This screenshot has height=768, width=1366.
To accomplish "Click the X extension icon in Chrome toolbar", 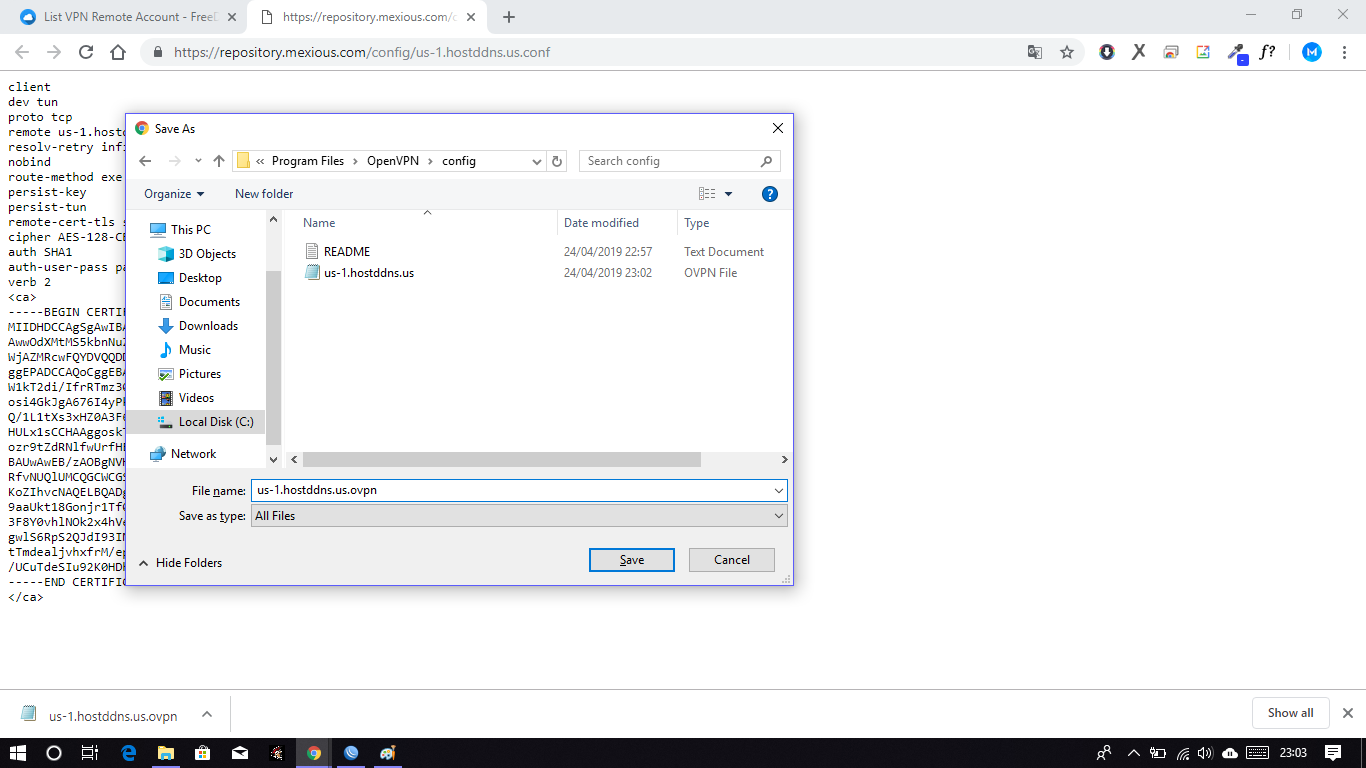I will [x=1138, y=53].
